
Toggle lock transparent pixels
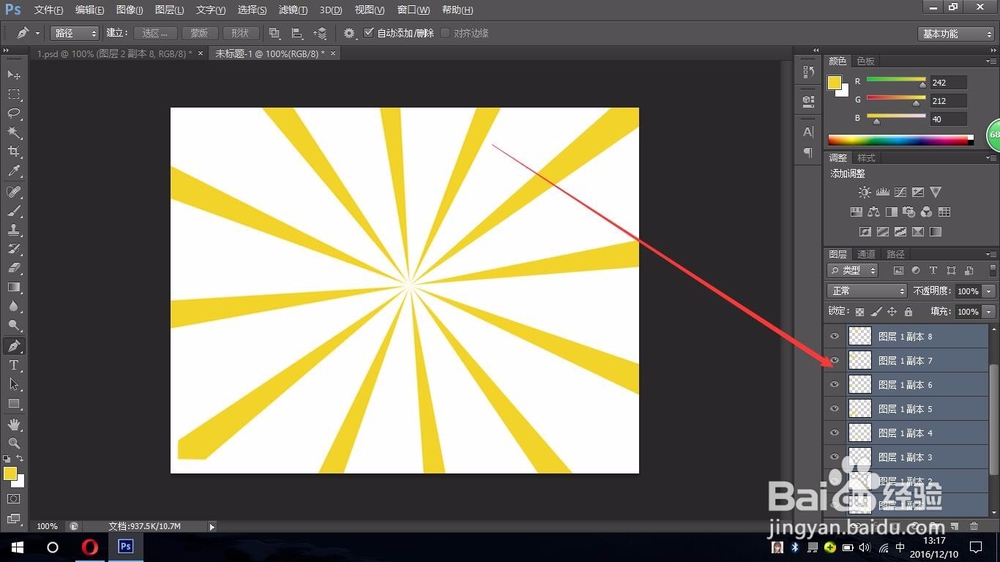pyautogui.click(x=860, y=312)
